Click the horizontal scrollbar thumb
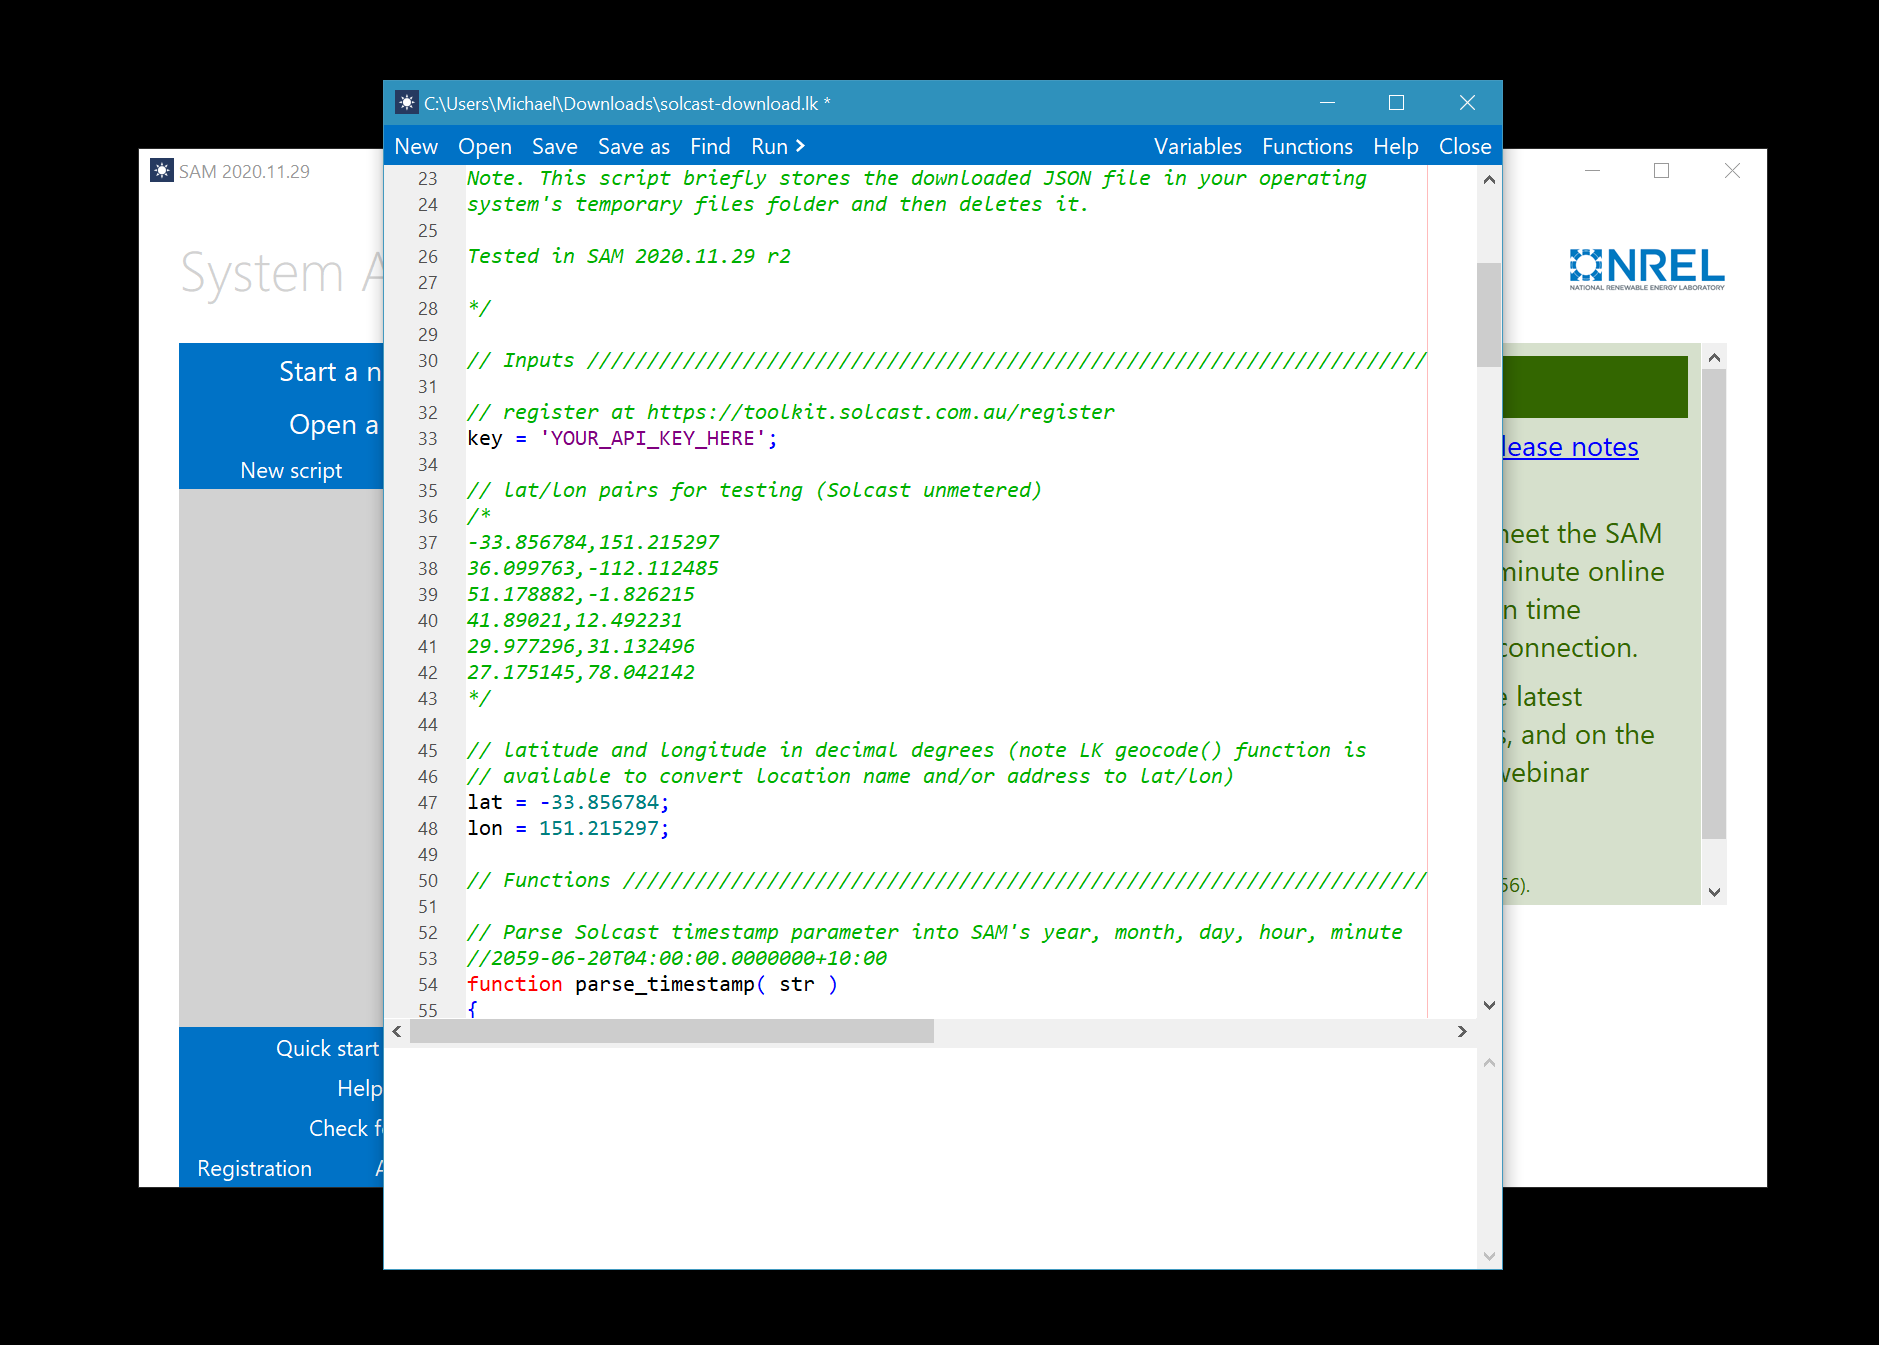This screenshot has width=1879, height=1345. [x=672, y=1031]
